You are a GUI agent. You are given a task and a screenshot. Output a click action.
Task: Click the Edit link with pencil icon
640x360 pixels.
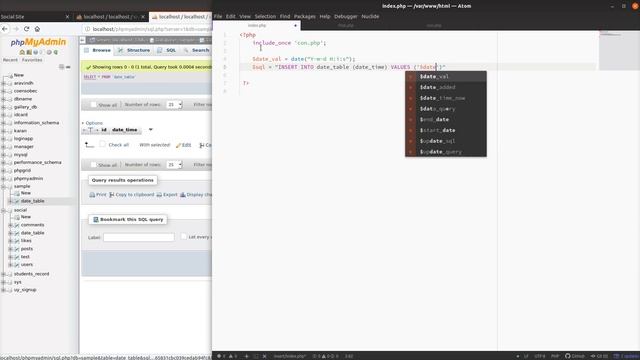183,145
